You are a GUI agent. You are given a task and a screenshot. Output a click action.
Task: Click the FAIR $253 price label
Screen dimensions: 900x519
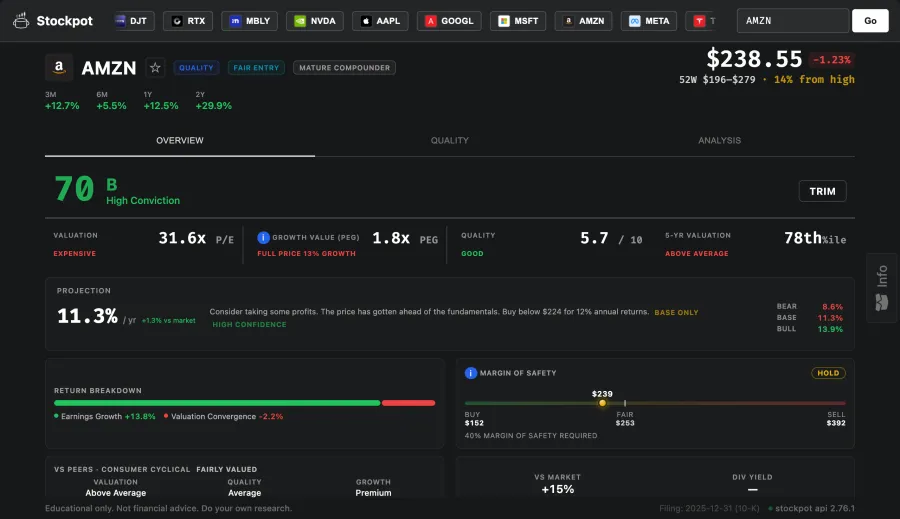coord(625,419)
